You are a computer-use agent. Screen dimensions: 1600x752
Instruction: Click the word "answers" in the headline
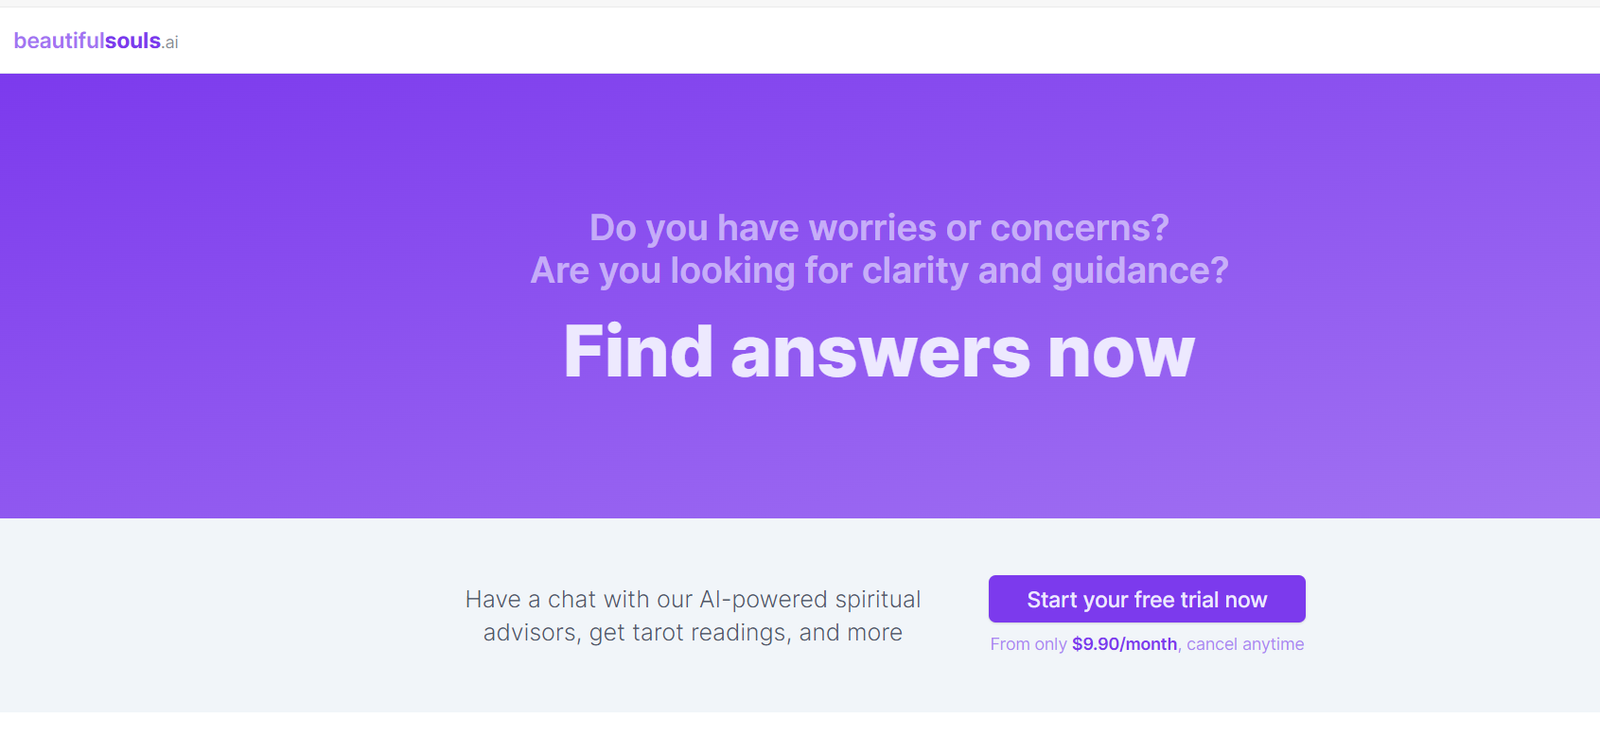coord(880,355)
